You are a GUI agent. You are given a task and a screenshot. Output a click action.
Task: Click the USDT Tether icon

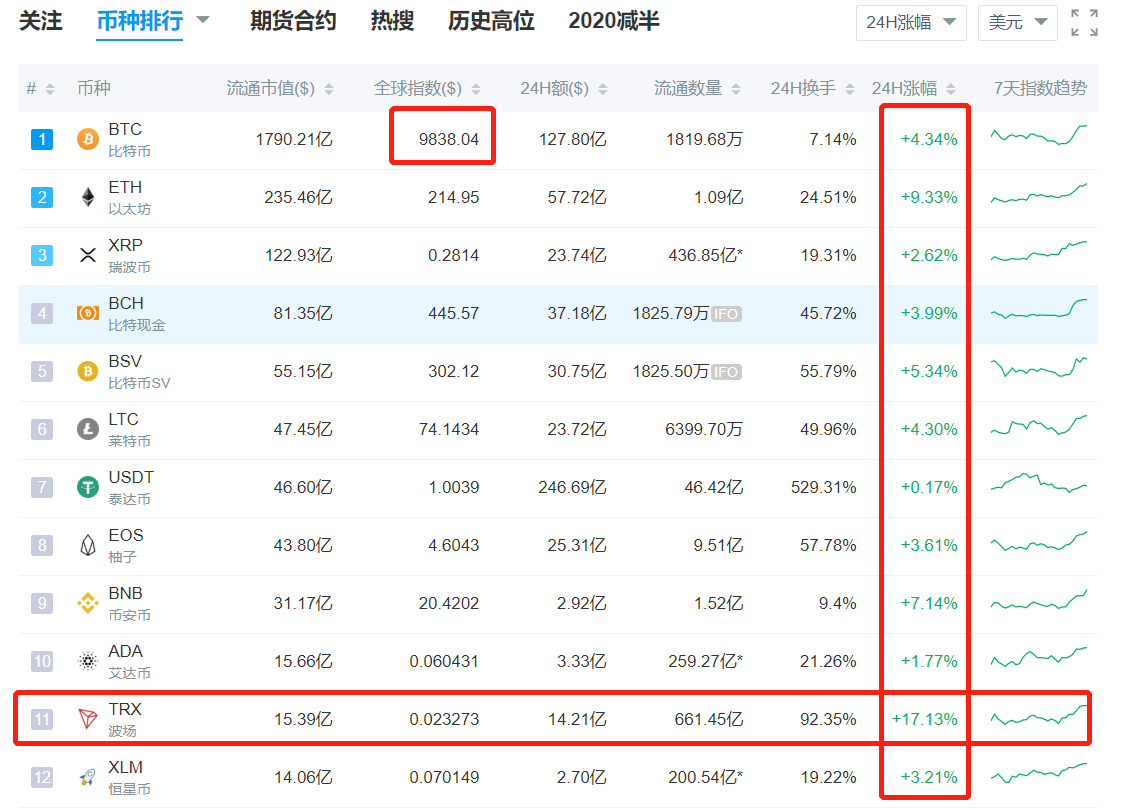click(x=88, y=488)
